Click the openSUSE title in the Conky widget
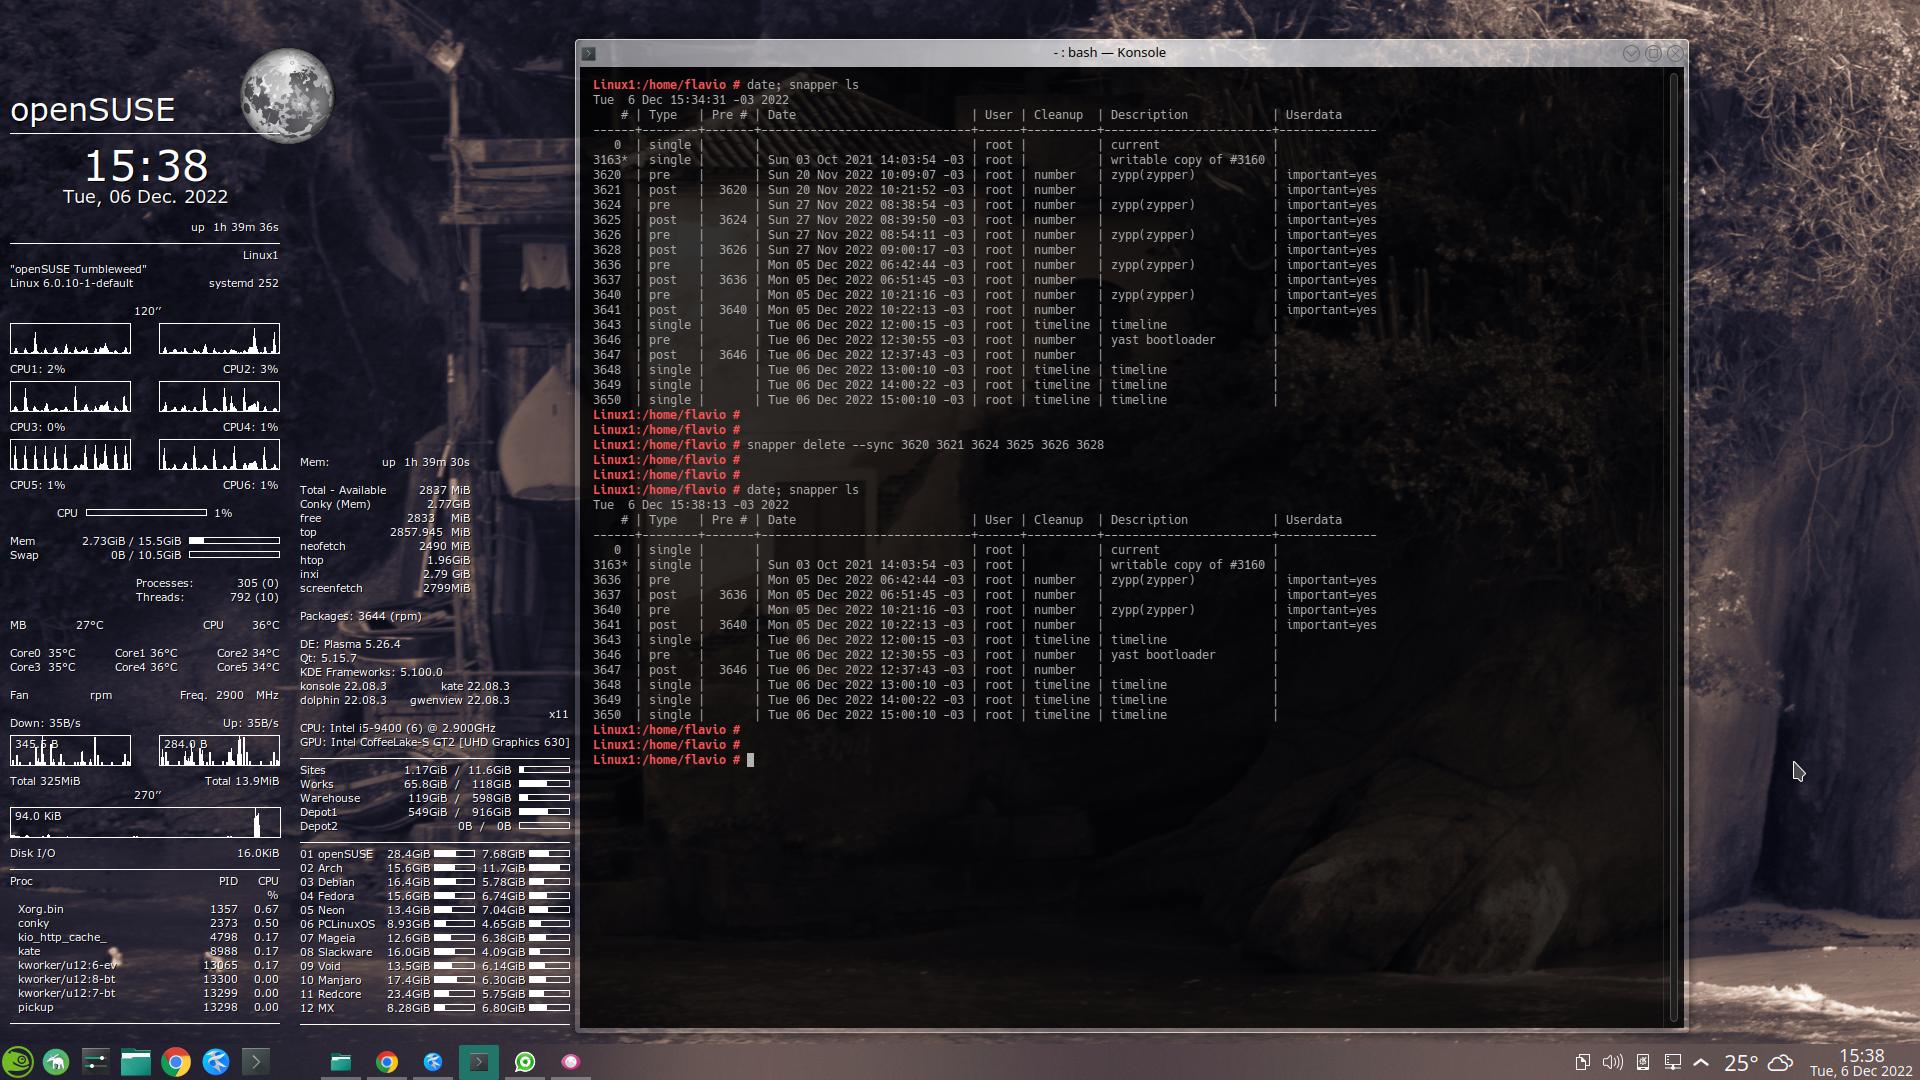The height and width of the screenshot is (1080, 1920). point(93,109)
